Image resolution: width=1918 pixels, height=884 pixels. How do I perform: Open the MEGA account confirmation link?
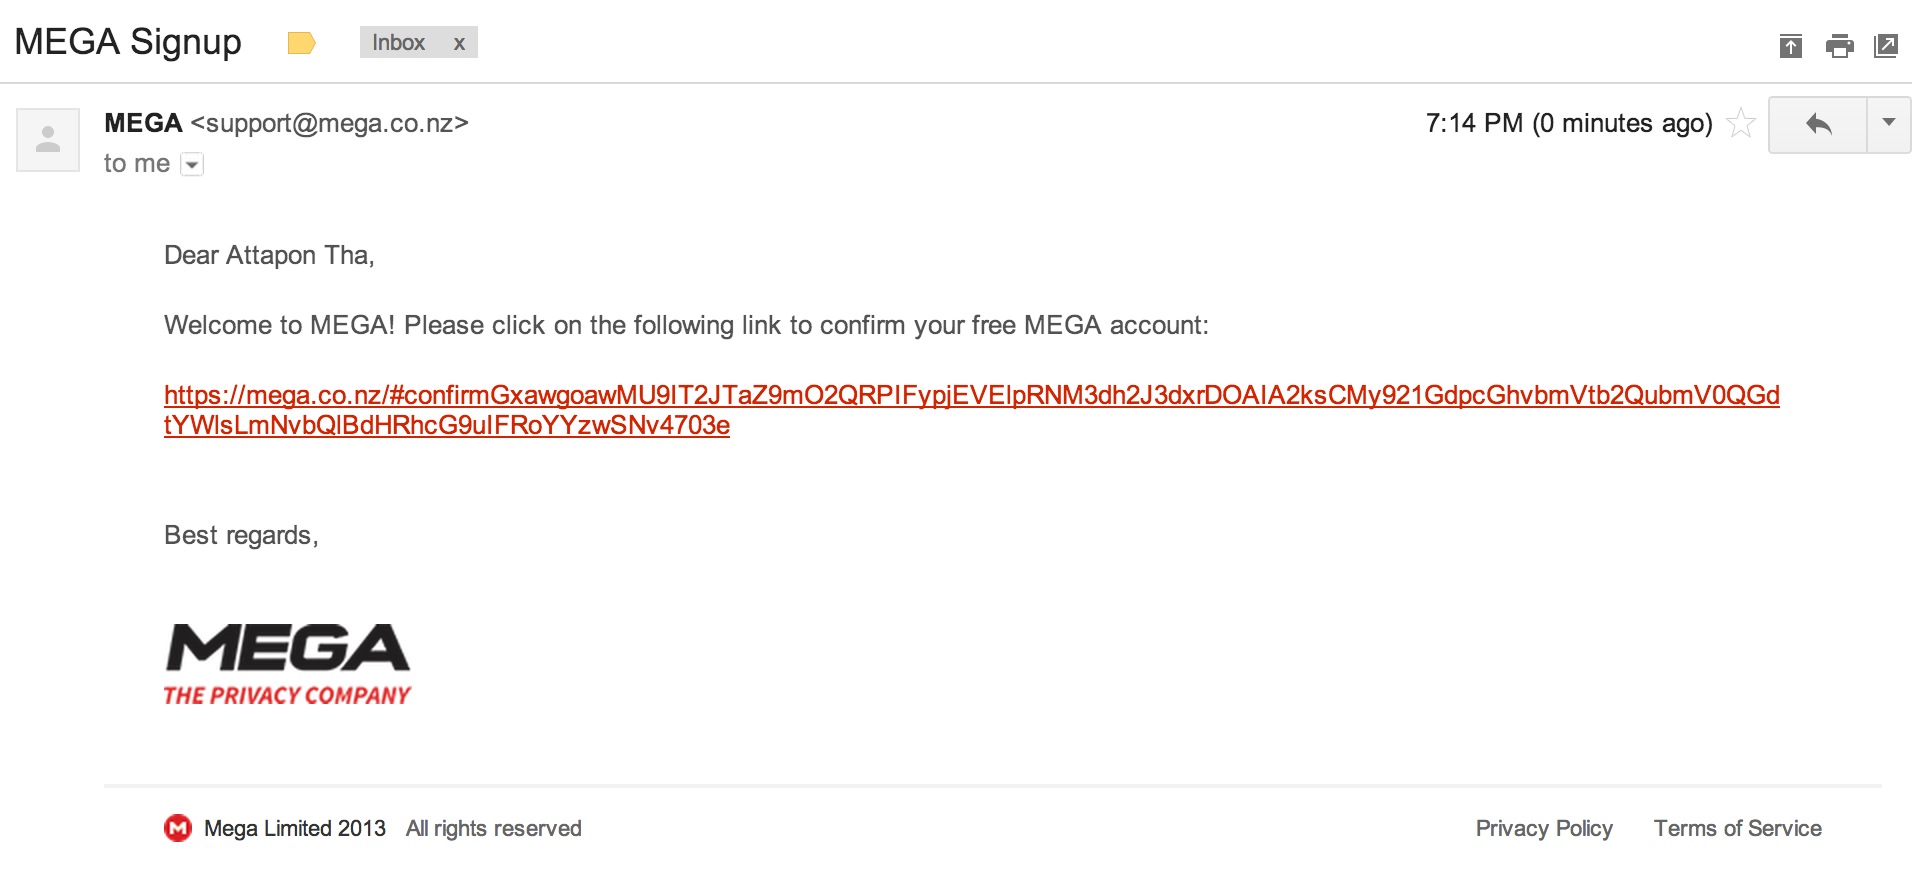[971, 395]
